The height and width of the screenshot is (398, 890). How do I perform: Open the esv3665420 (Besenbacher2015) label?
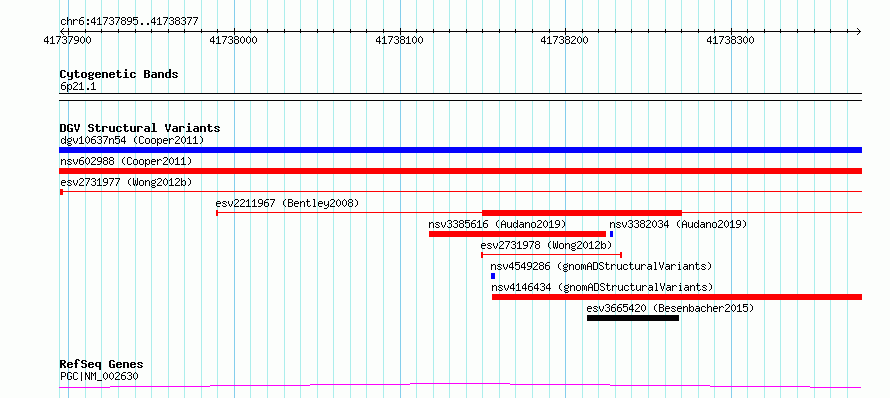pyautogui.click(x=670, y=308)
